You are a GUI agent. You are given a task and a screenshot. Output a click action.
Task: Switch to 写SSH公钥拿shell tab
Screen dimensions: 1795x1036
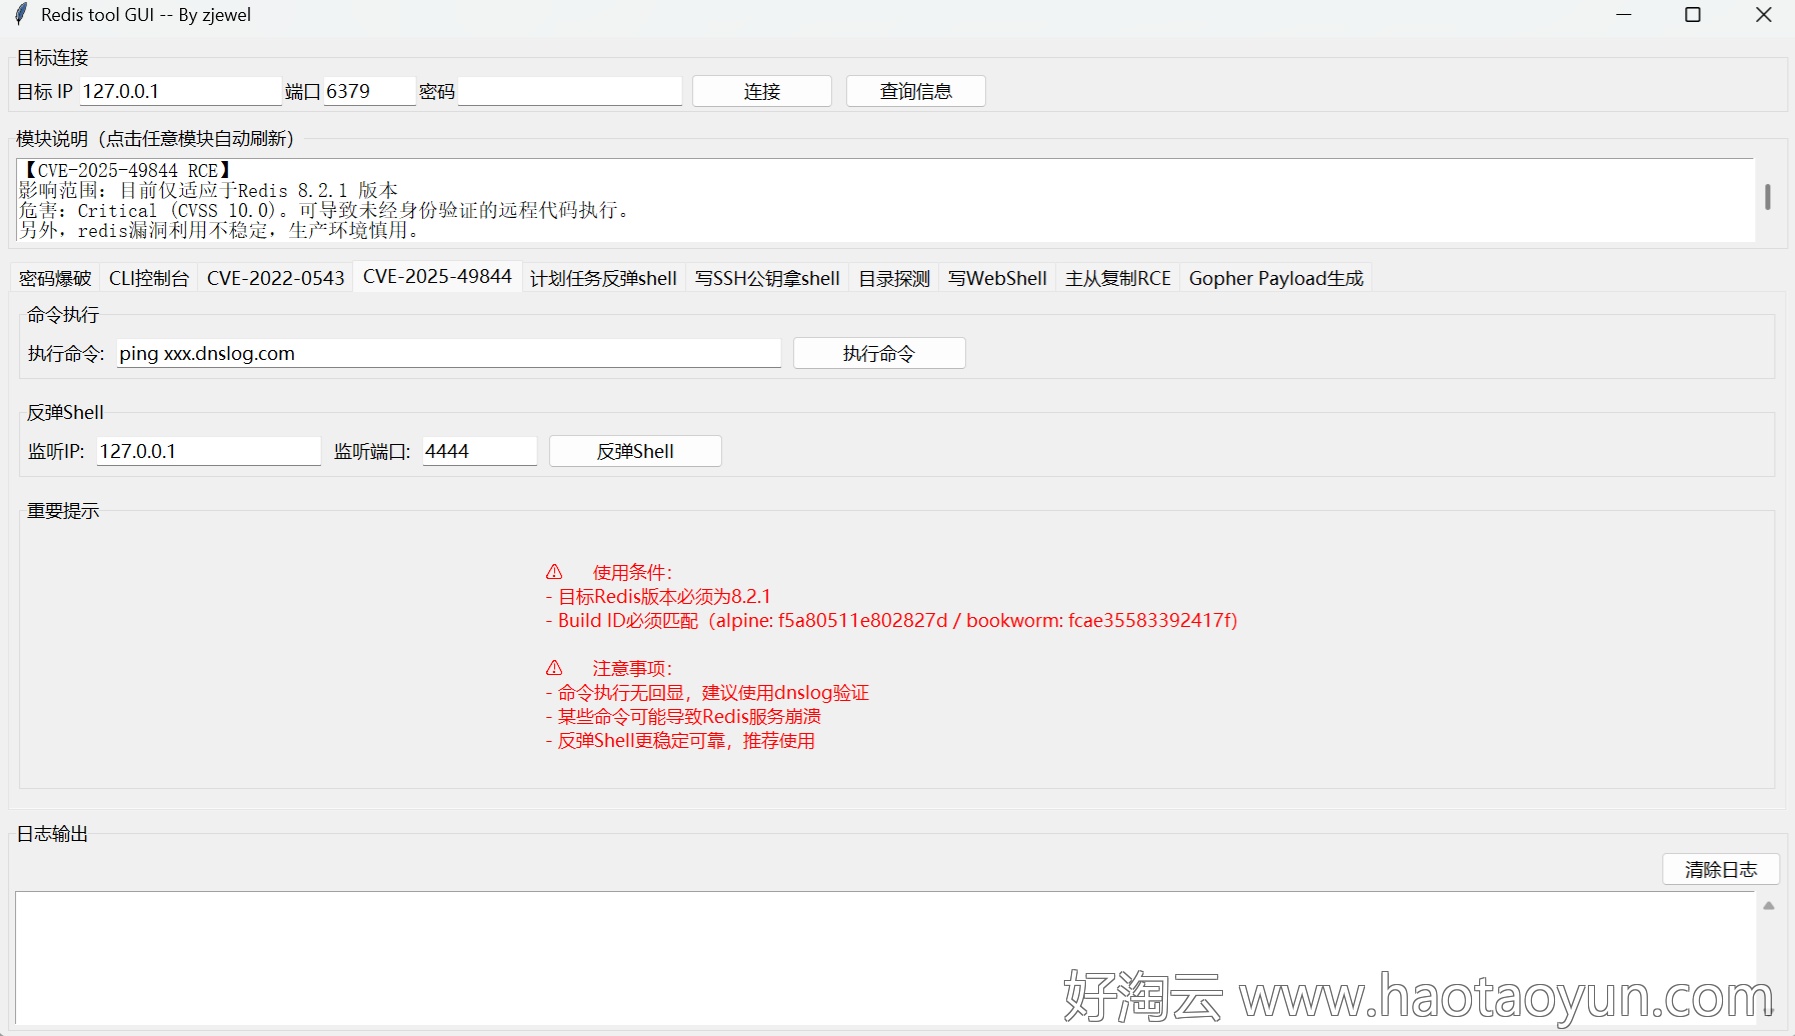(x=768, y=278)
